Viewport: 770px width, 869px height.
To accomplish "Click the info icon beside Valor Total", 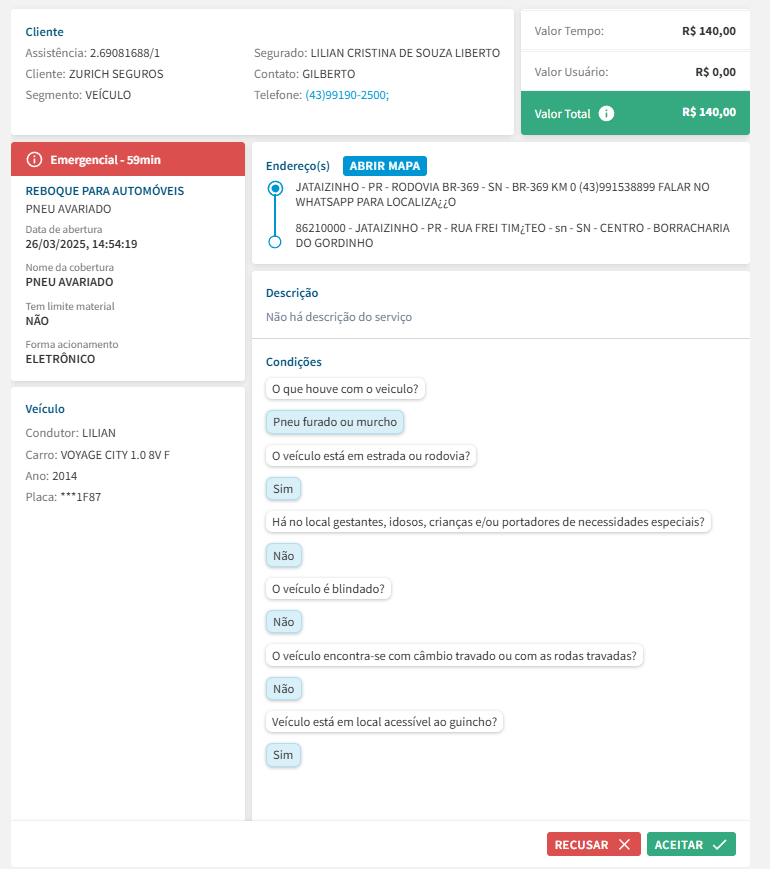I will (606, 114).
